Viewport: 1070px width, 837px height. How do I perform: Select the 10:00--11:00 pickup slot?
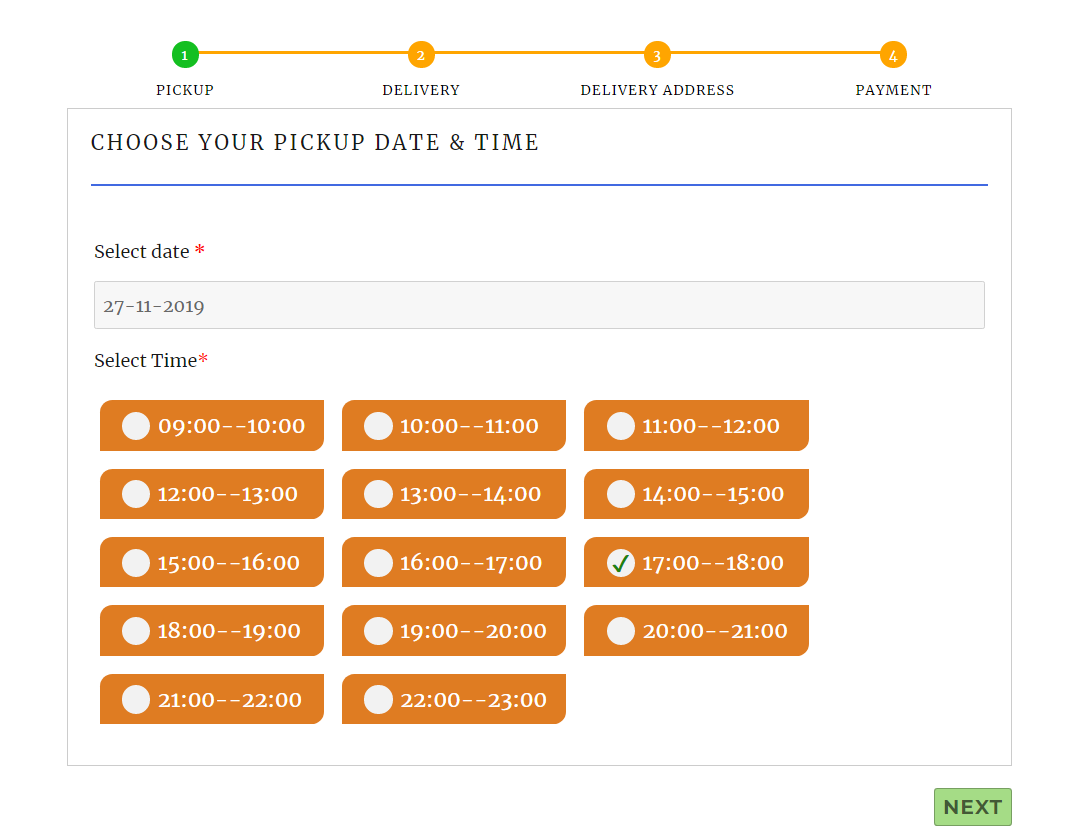pyautogui.click(x=454, y=426)
